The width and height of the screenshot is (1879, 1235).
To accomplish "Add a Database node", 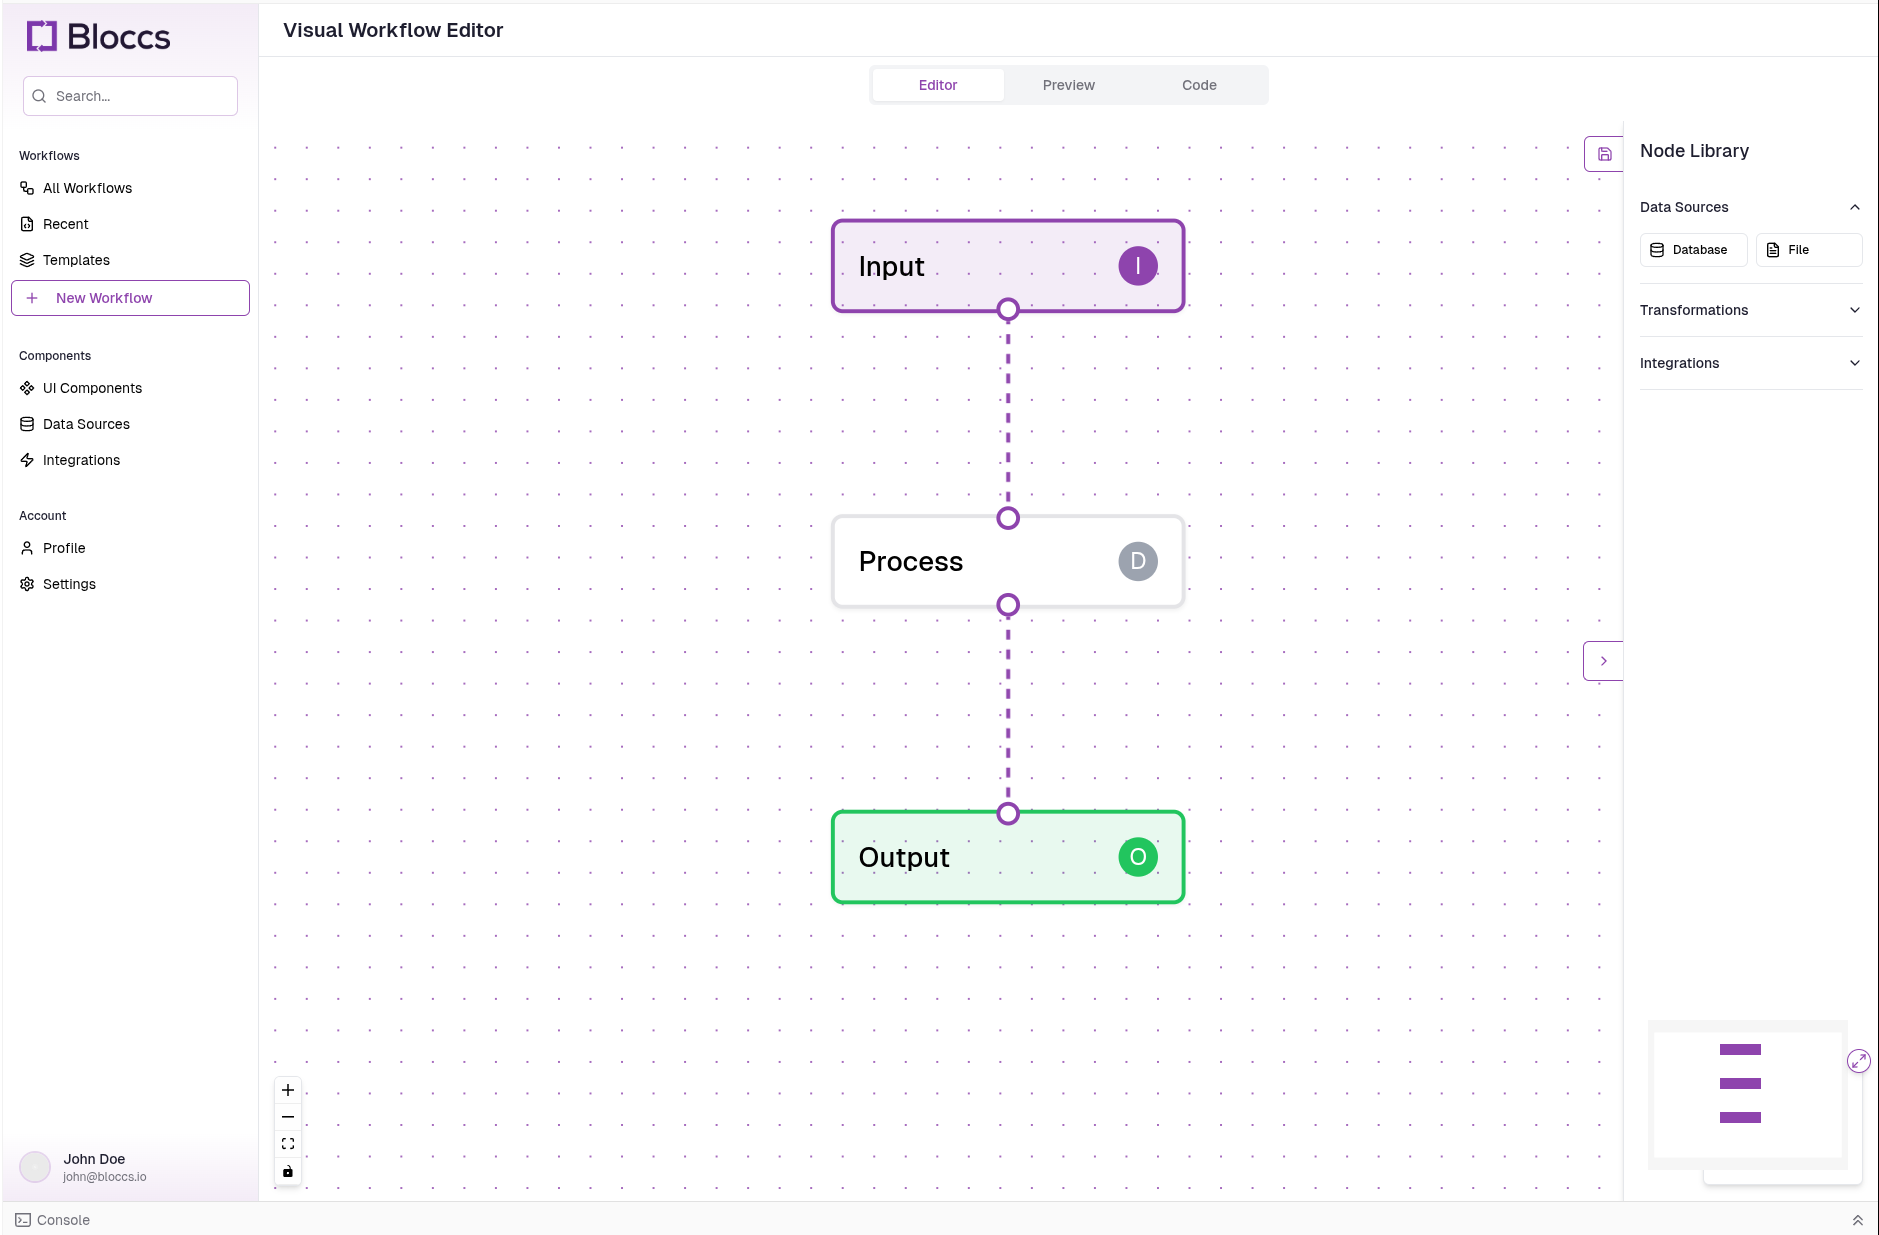I will [1693, 250].
